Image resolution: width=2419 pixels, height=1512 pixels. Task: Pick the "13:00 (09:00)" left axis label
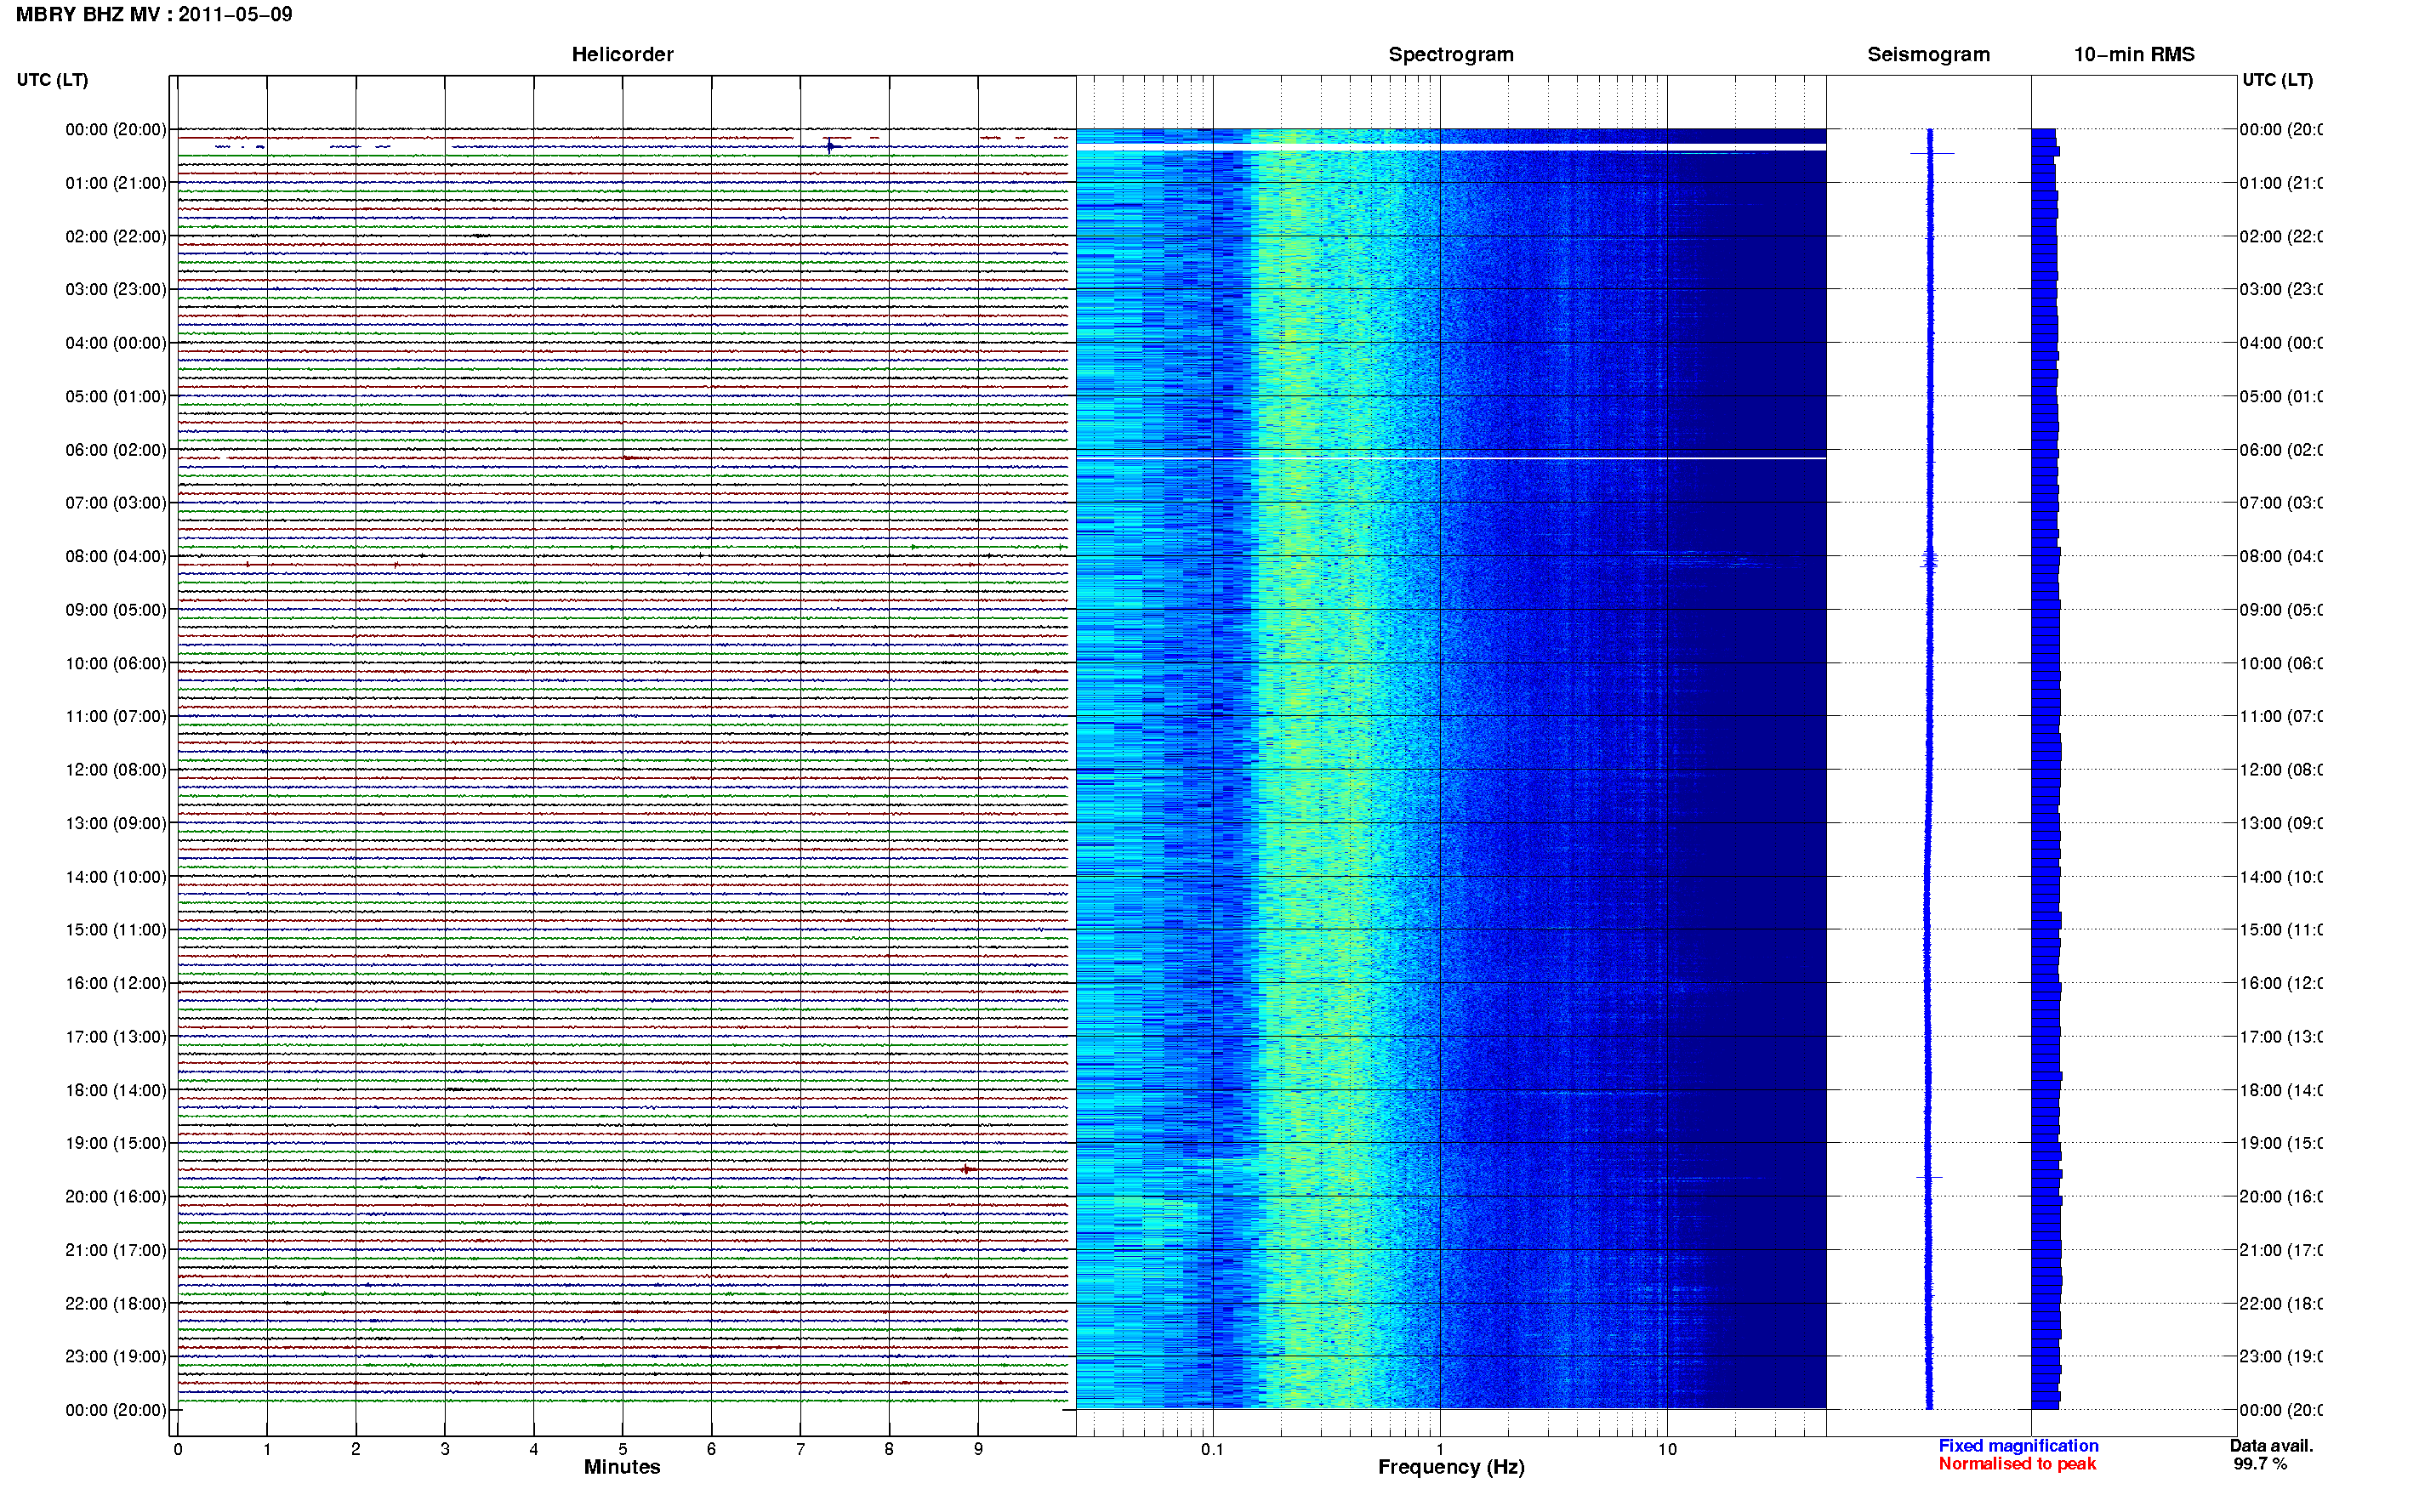click(116, 824)
